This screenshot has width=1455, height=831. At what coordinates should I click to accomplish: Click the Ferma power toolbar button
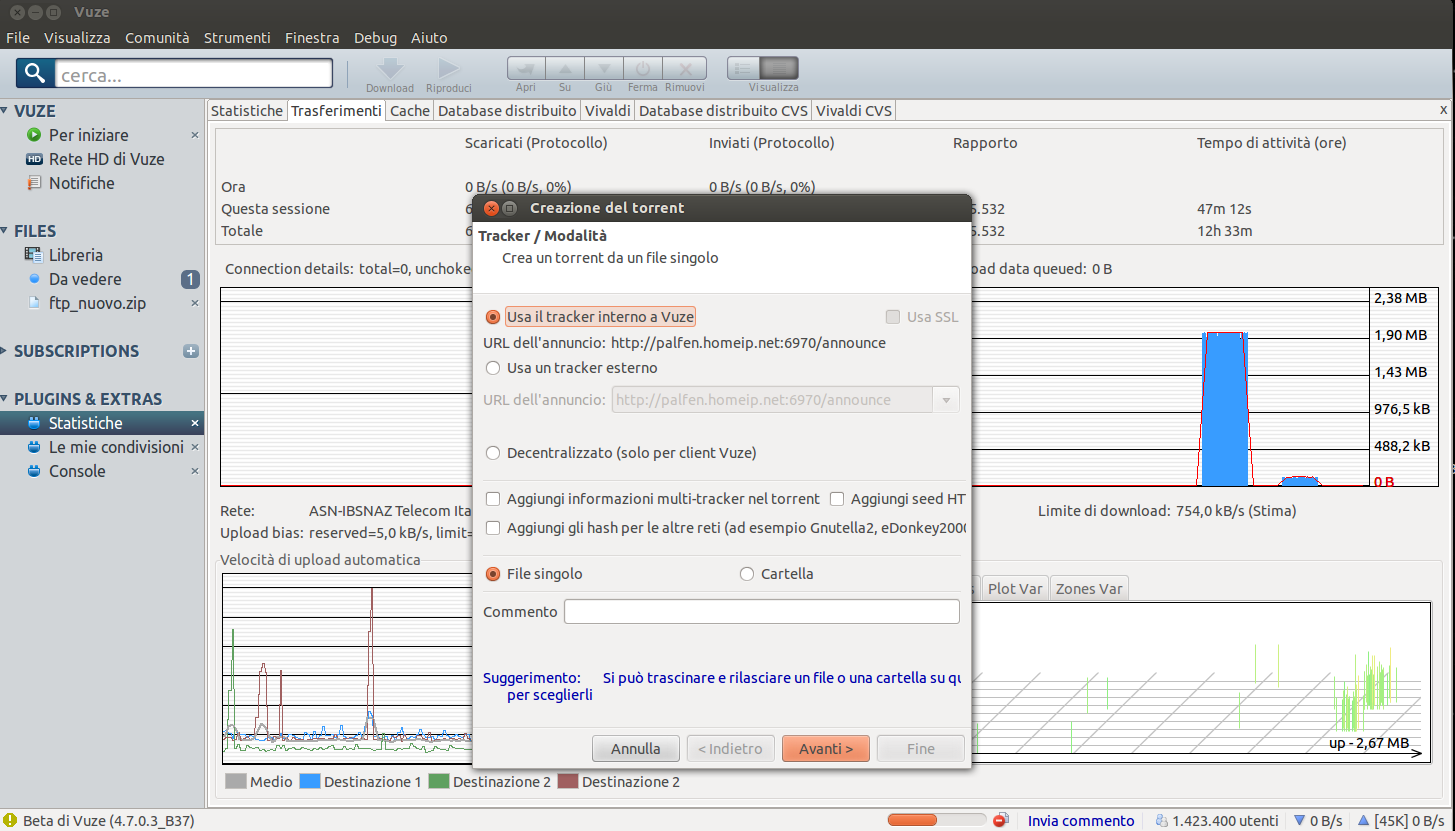pyautogui.click(x=643, y=68)
